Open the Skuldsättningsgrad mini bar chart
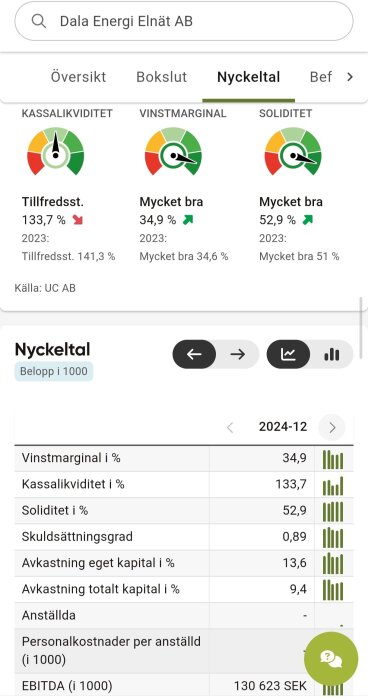 click(333, 537)
